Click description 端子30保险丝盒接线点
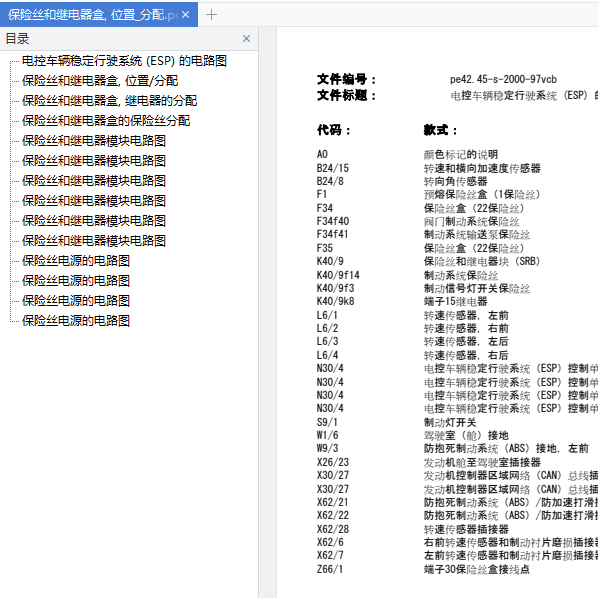598x598 pixels. (477, 569)
